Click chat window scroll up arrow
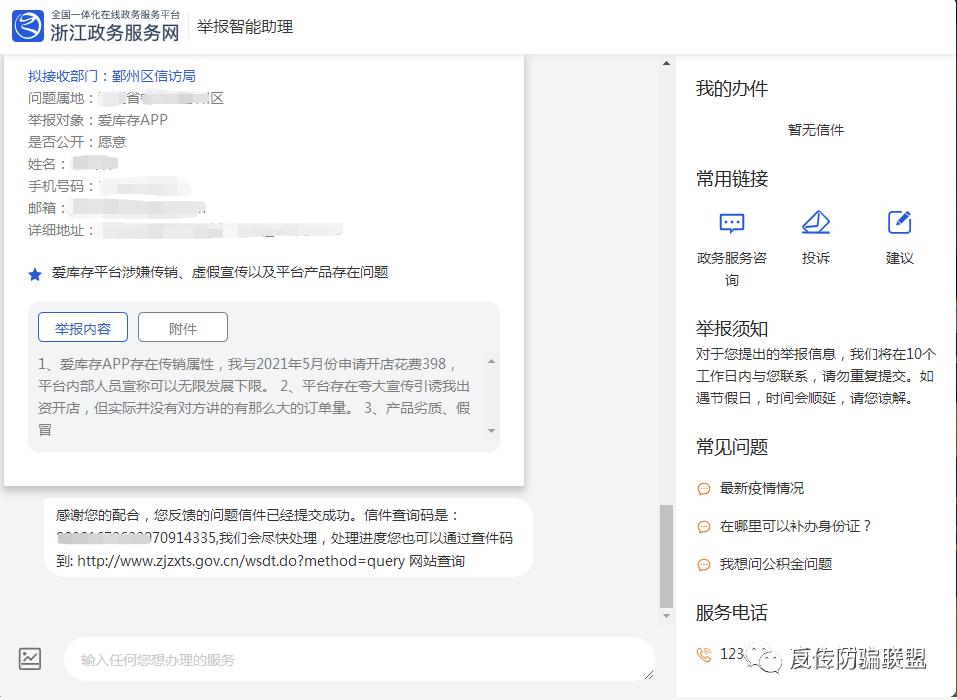 [666, 63]
